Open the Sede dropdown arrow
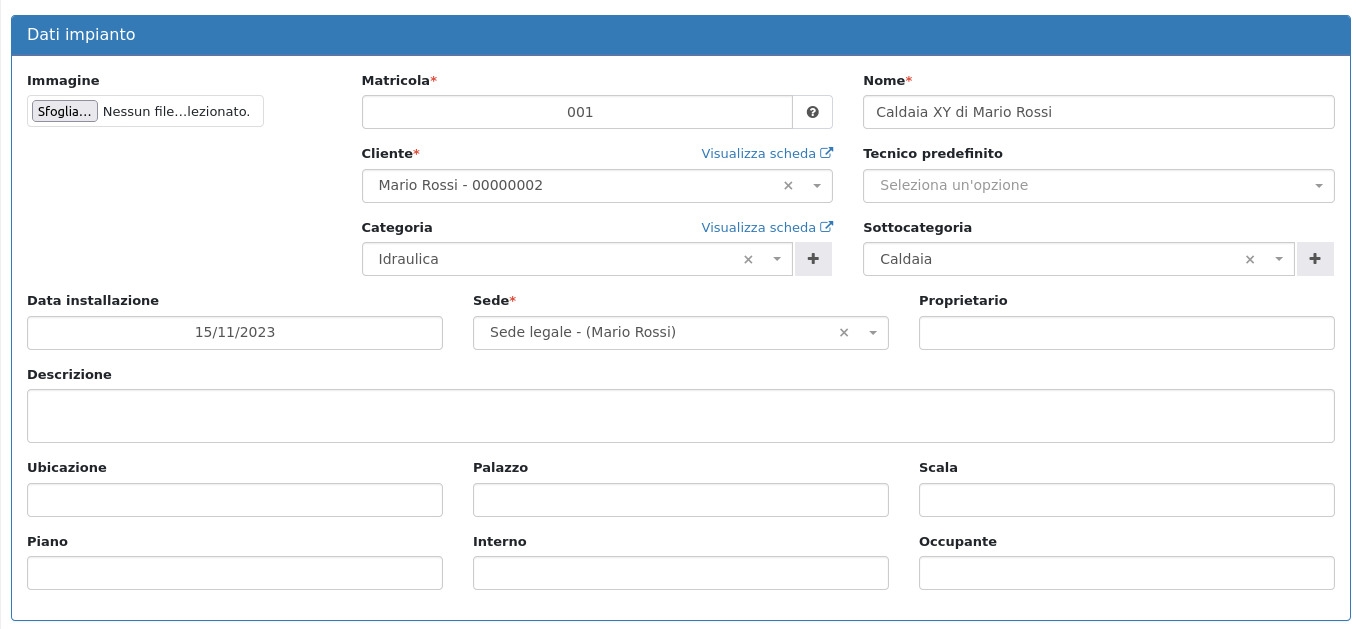Image resolution: width=1359 pixels, height=629 pixels. pyautogui.click(x=872, y=333)
